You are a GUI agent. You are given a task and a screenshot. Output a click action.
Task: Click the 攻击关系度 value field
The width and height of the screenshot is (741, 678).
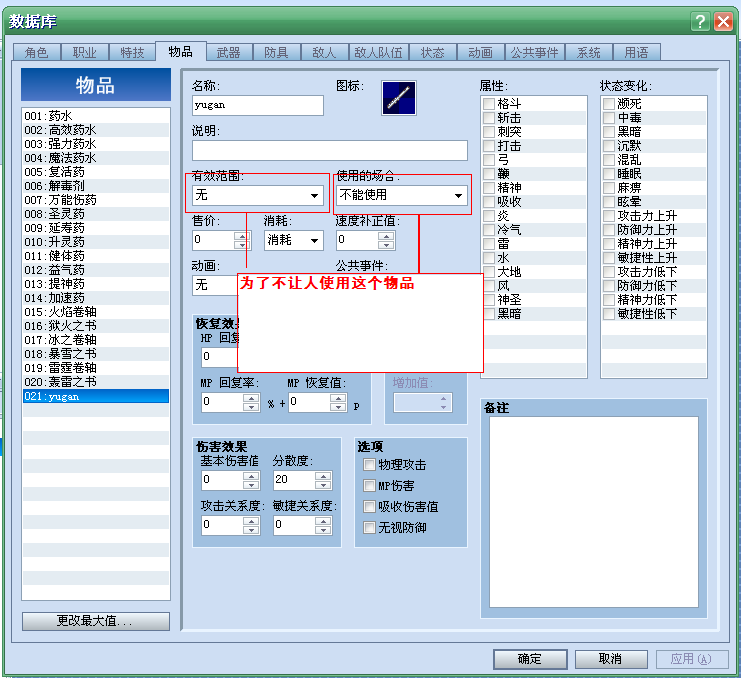pos(223,525)
